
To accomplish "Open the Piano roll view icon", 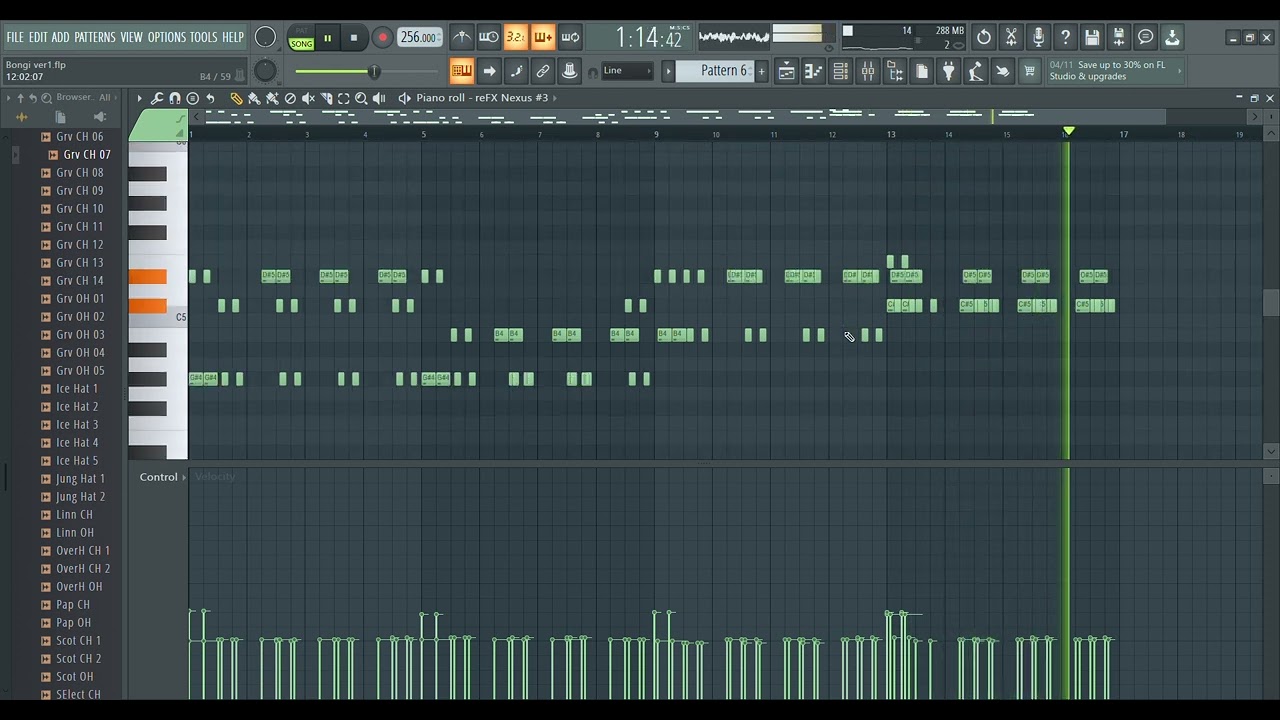I will coord(813,70).
